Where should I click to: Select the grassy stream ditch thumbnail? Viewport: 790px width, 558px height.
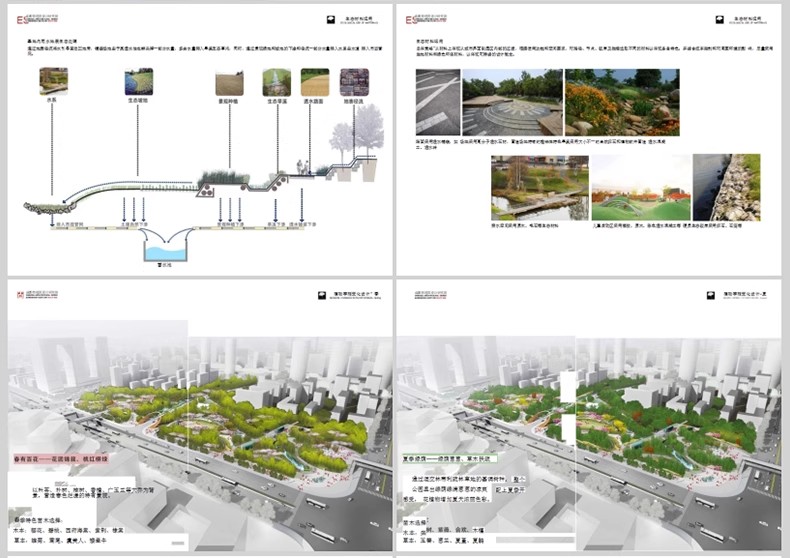coord(277,82)
